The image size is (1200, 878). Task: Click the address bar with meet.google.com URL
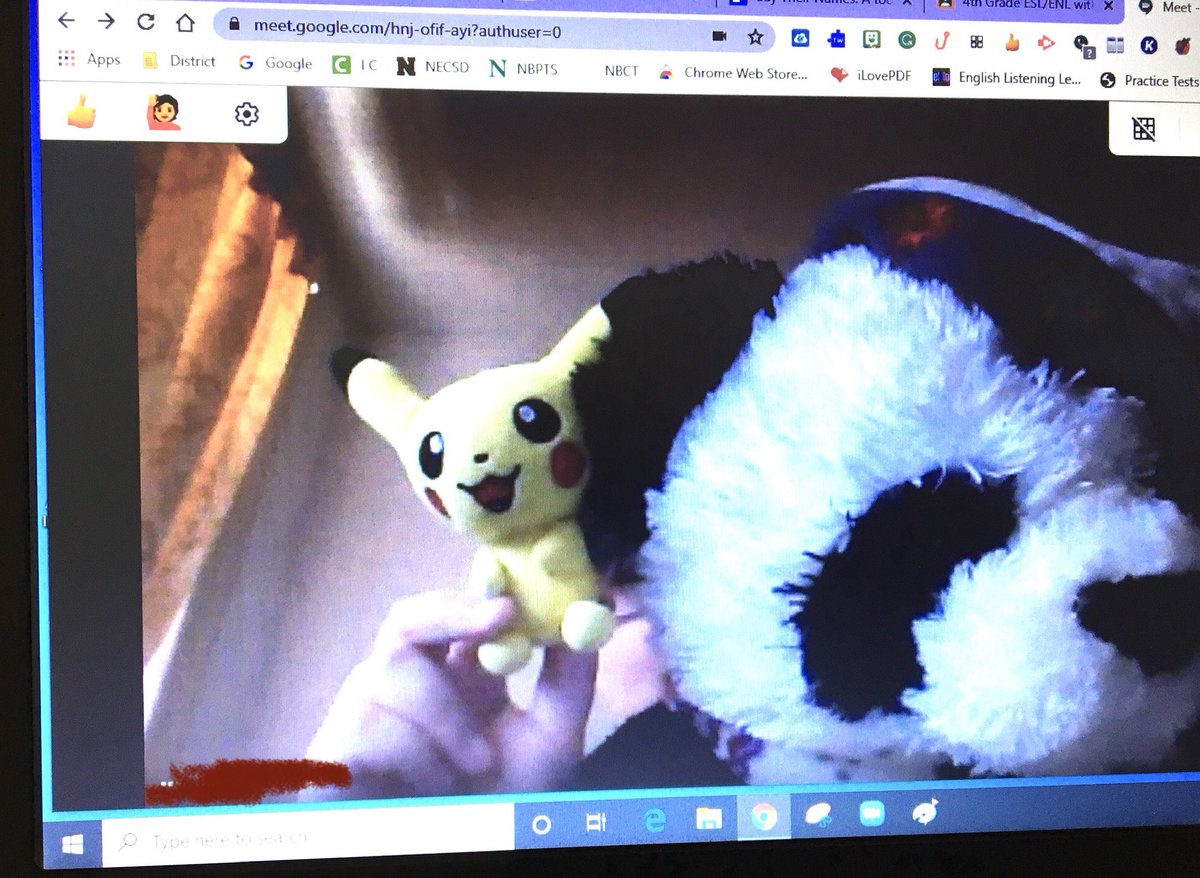coord(495,31)
